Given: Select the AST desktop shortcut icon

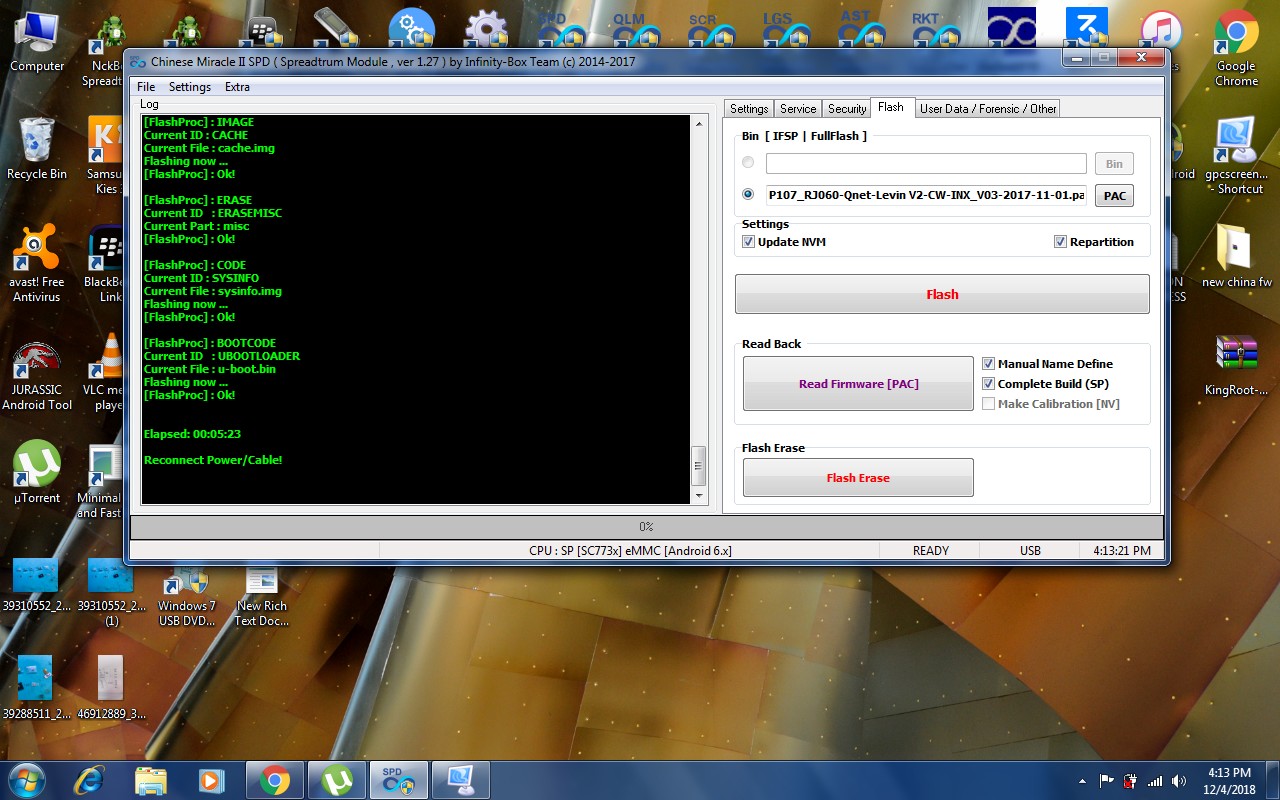Looking at the screenshot, I should (860, 28).
